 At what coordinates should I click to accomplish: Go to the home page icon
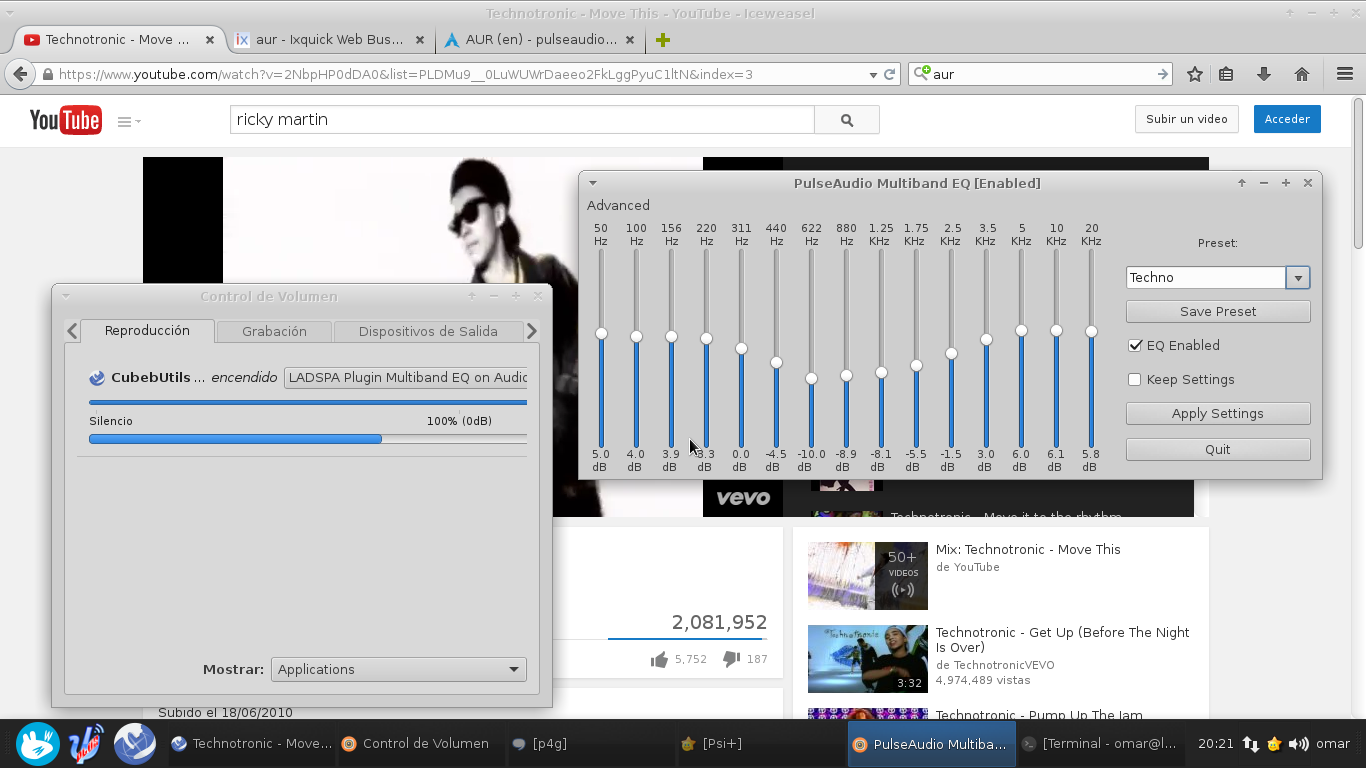click(1302, 74)
